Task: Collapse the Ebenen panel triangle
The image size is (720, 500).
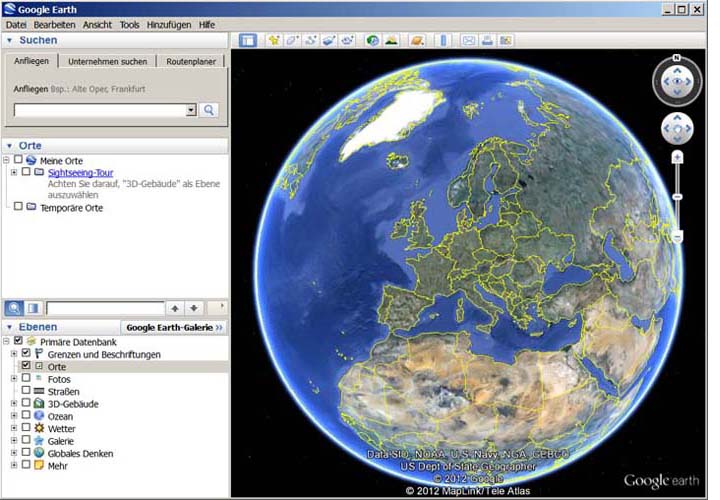Action: pyautogui.click(x=10, y=327)
